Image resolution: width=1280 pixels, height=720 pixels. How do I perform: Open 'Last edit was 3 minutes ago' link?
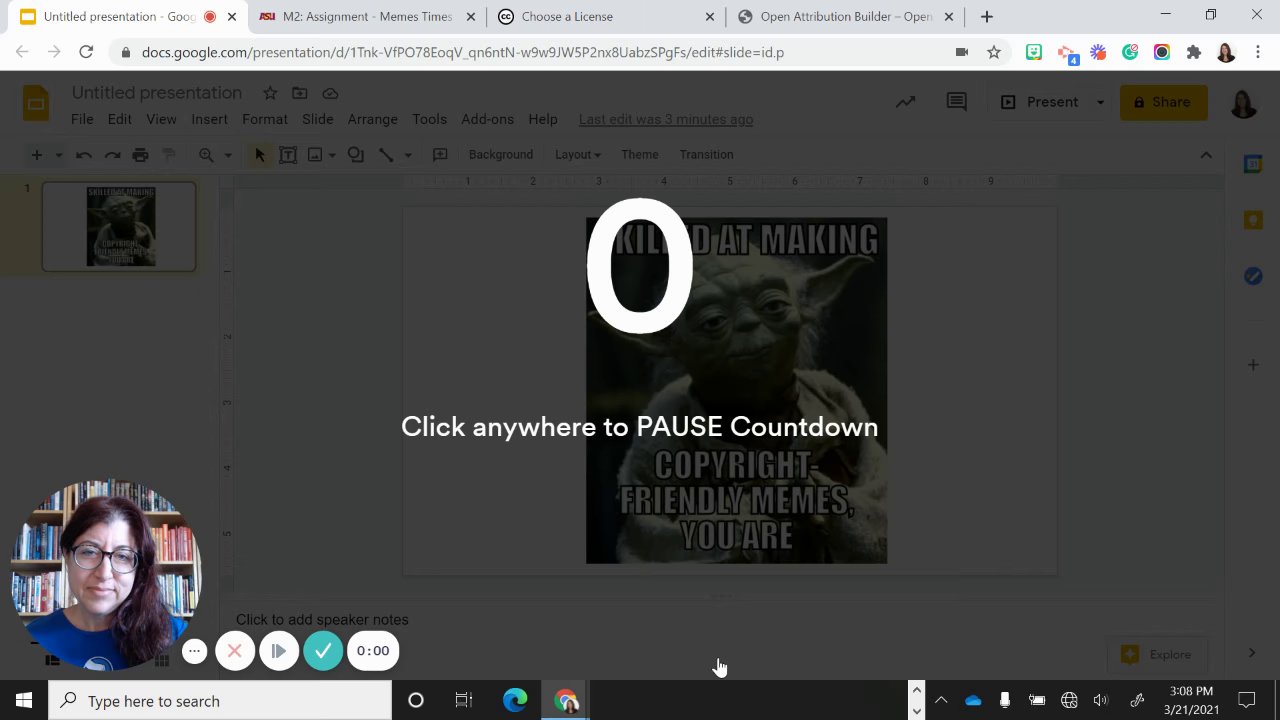[x=666, y=119]
